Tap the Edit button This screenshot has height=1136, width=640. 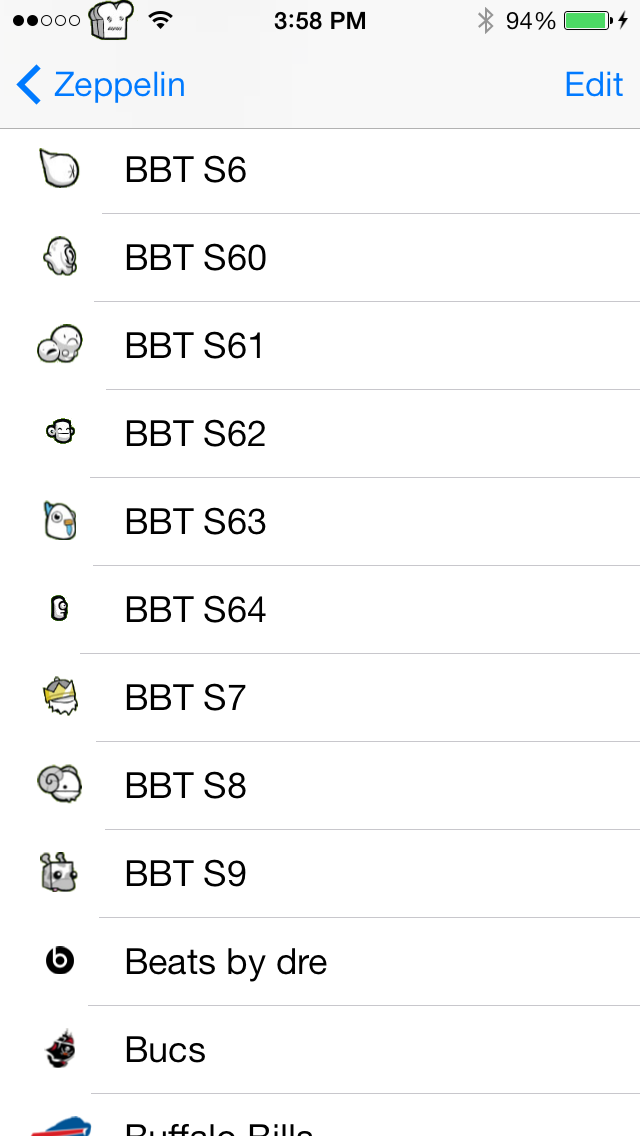point(594,85)
